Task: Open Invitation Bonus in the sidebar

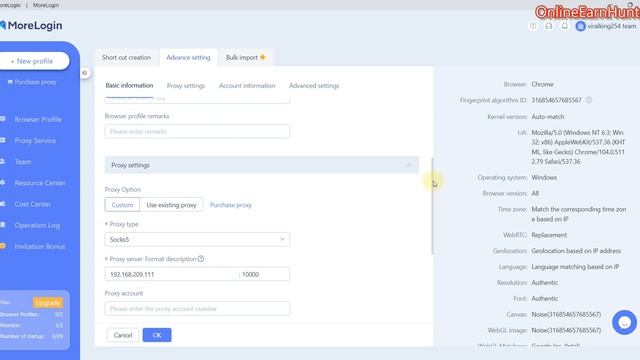Action: pos(40,247)
